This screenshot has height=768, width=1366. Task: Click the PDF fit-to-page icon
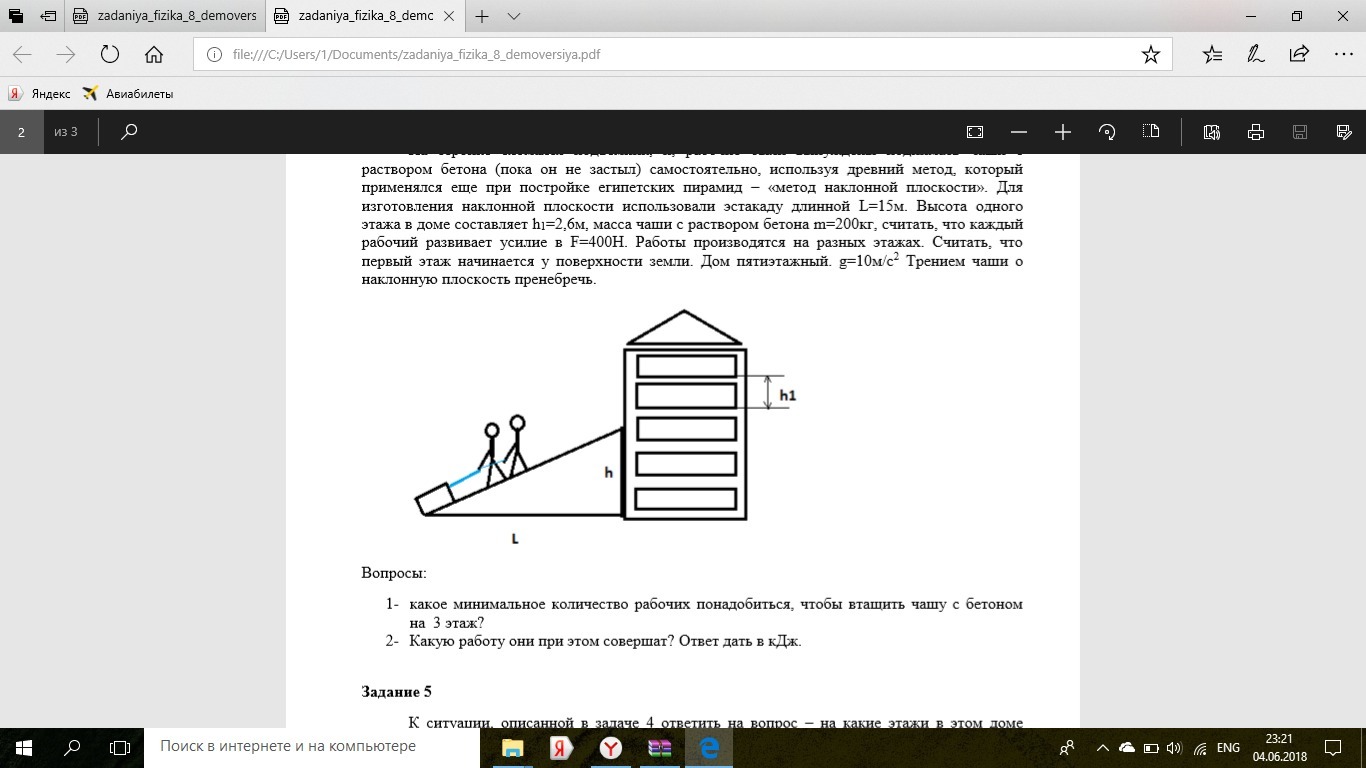click(x=975, y=132)
